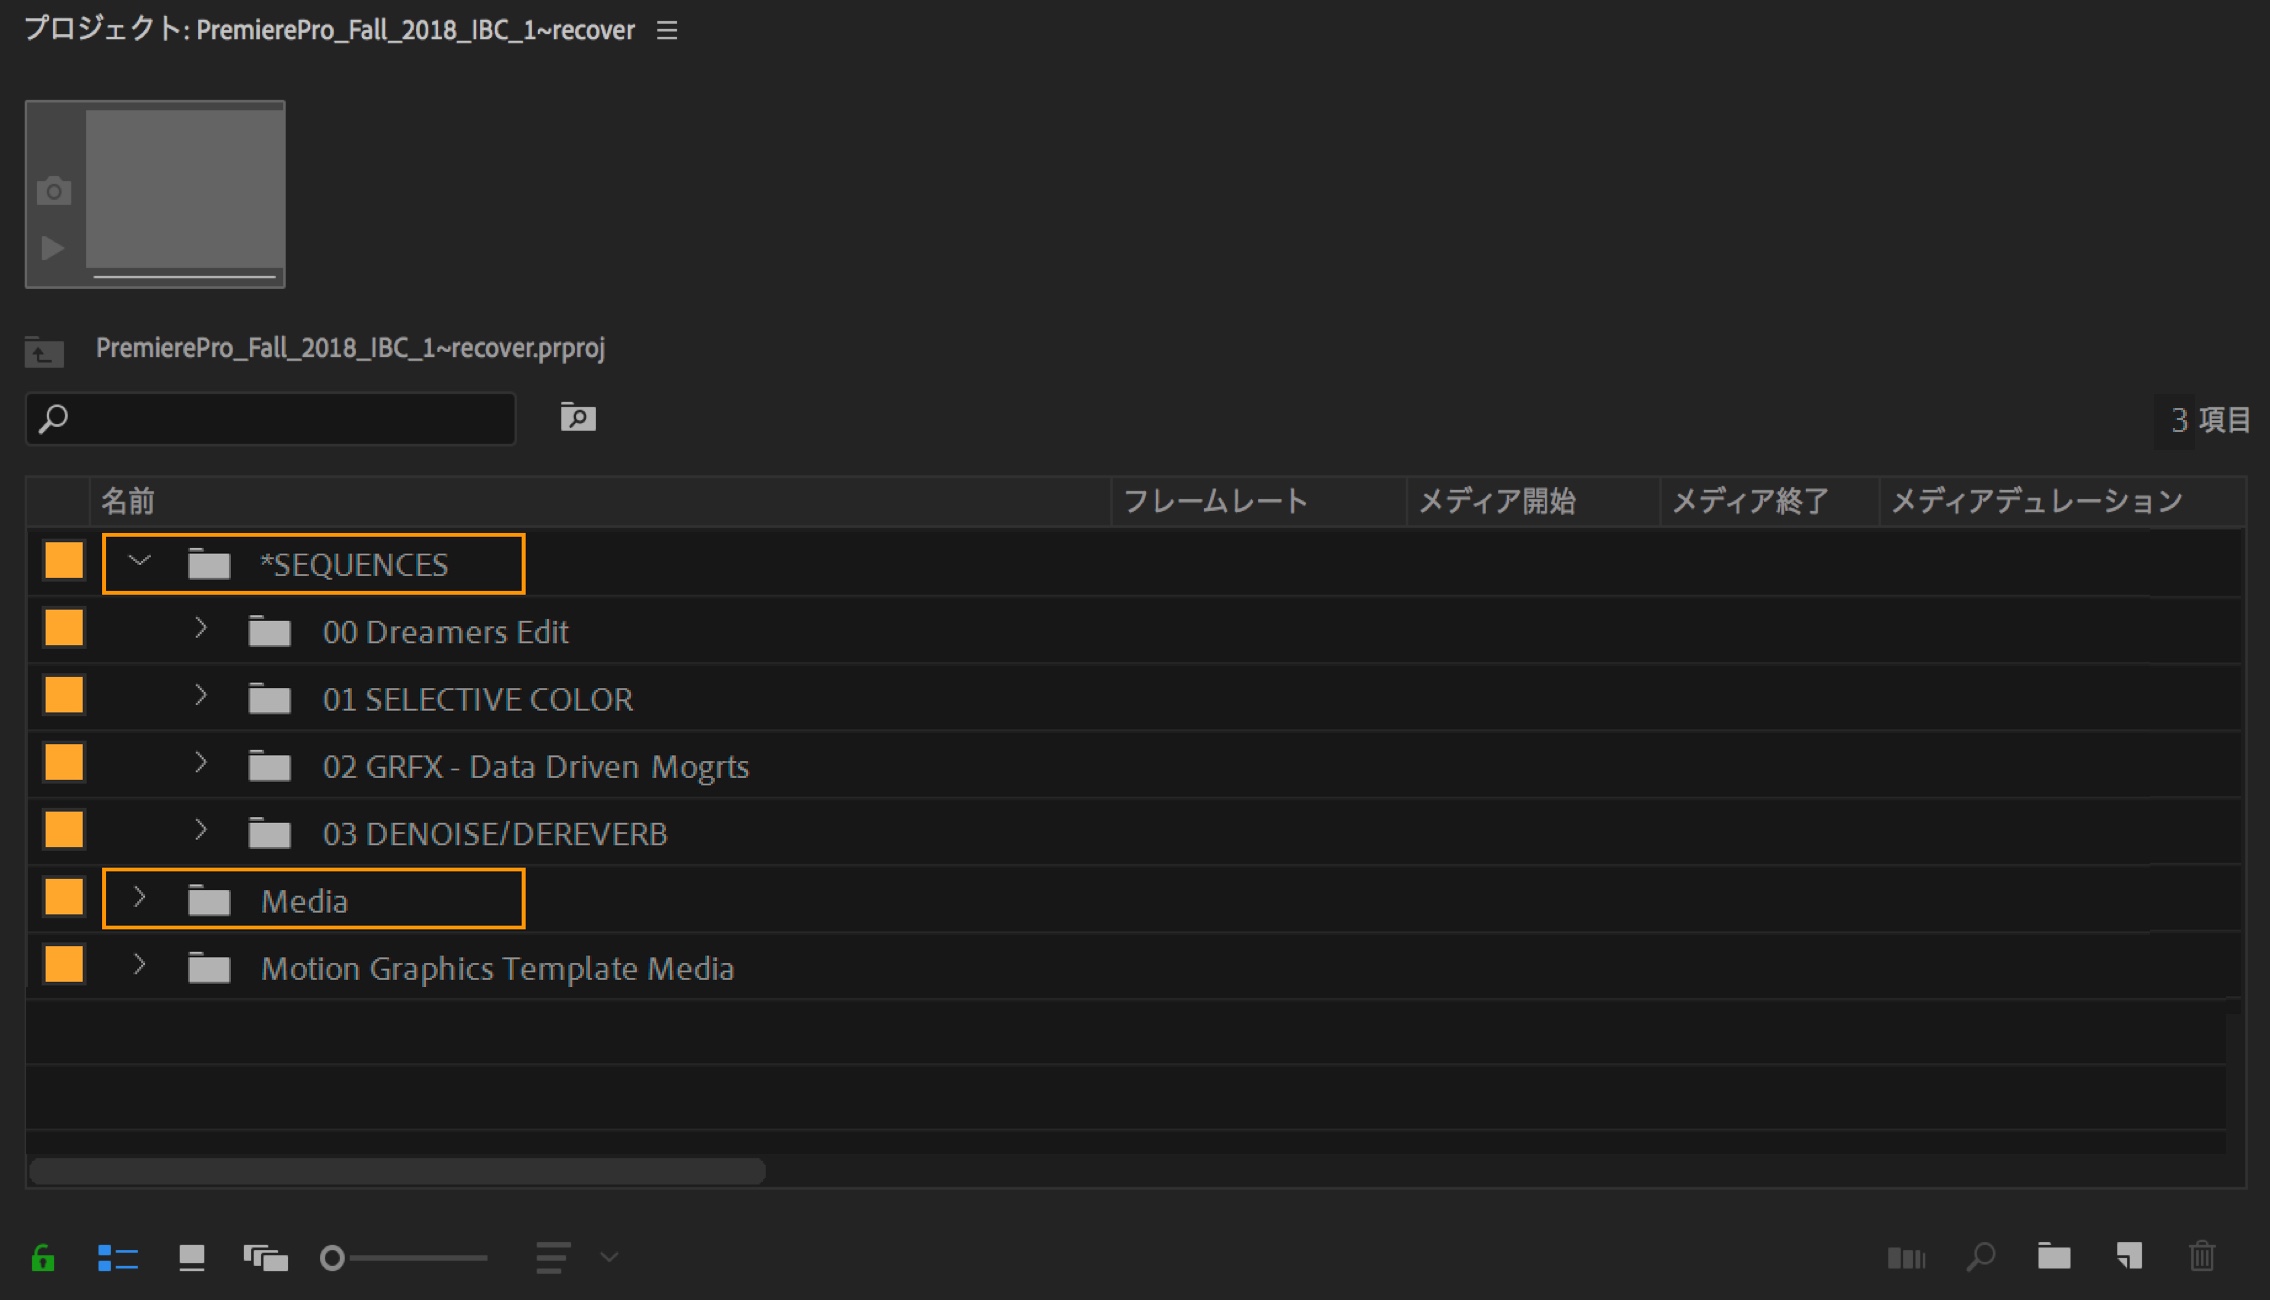The image size is (2270, 1300).
Task: Click label swatch for 02 GRFX row
Action: click(64, 763)
